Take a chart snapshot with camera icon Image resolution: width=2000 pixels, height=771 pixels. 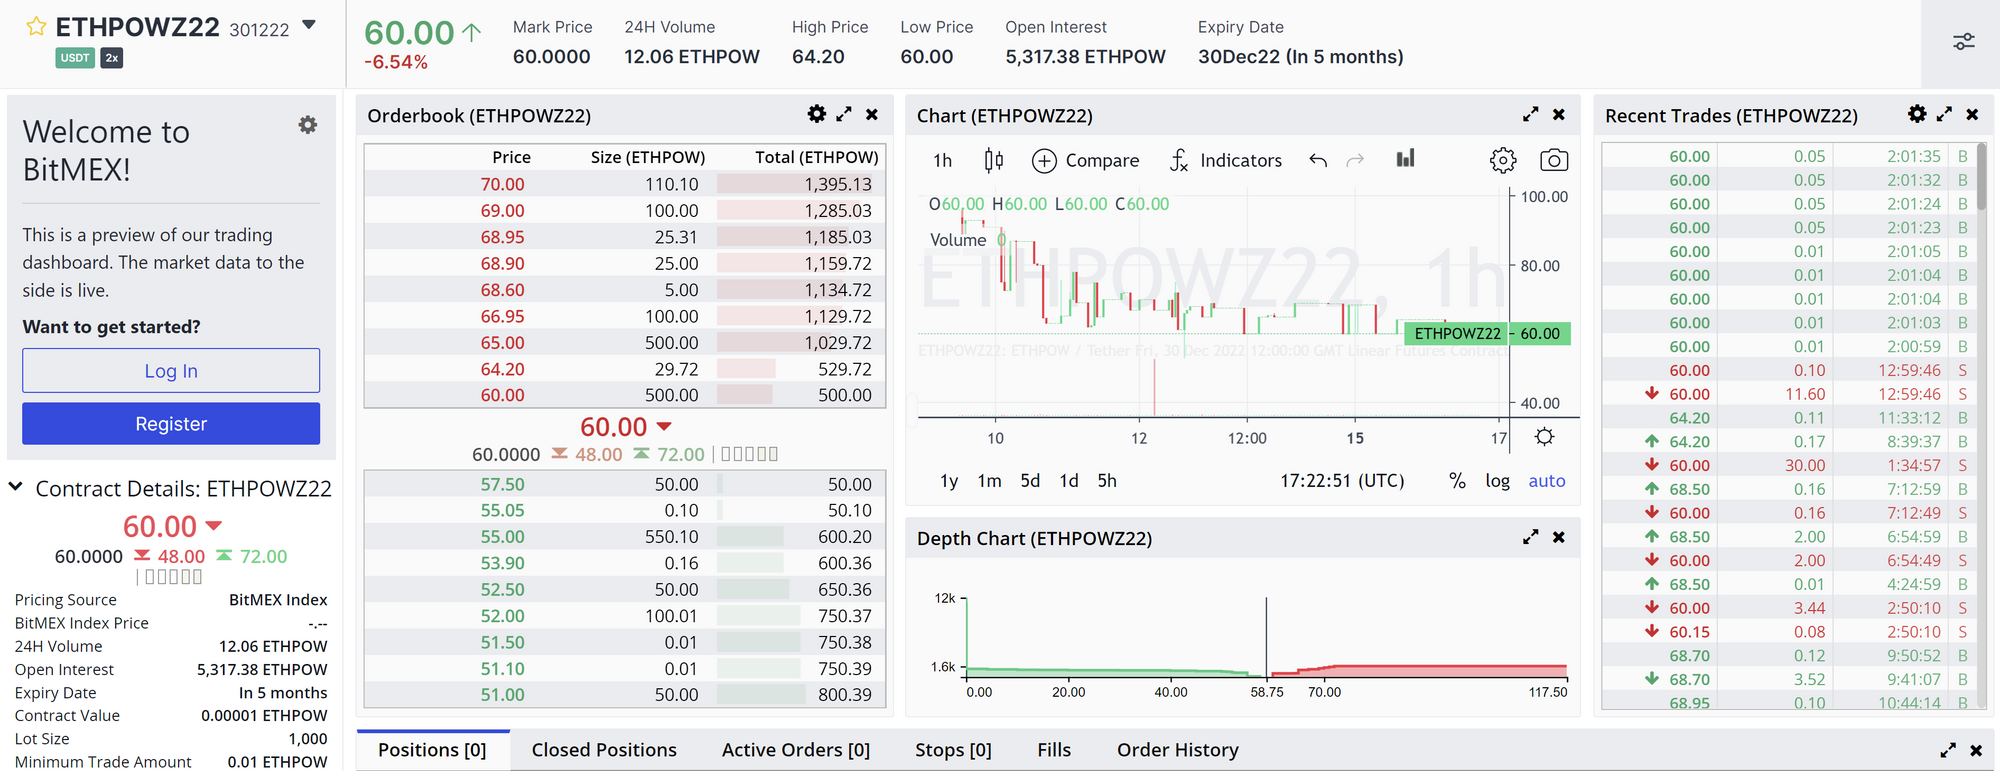pos(1554,160)
